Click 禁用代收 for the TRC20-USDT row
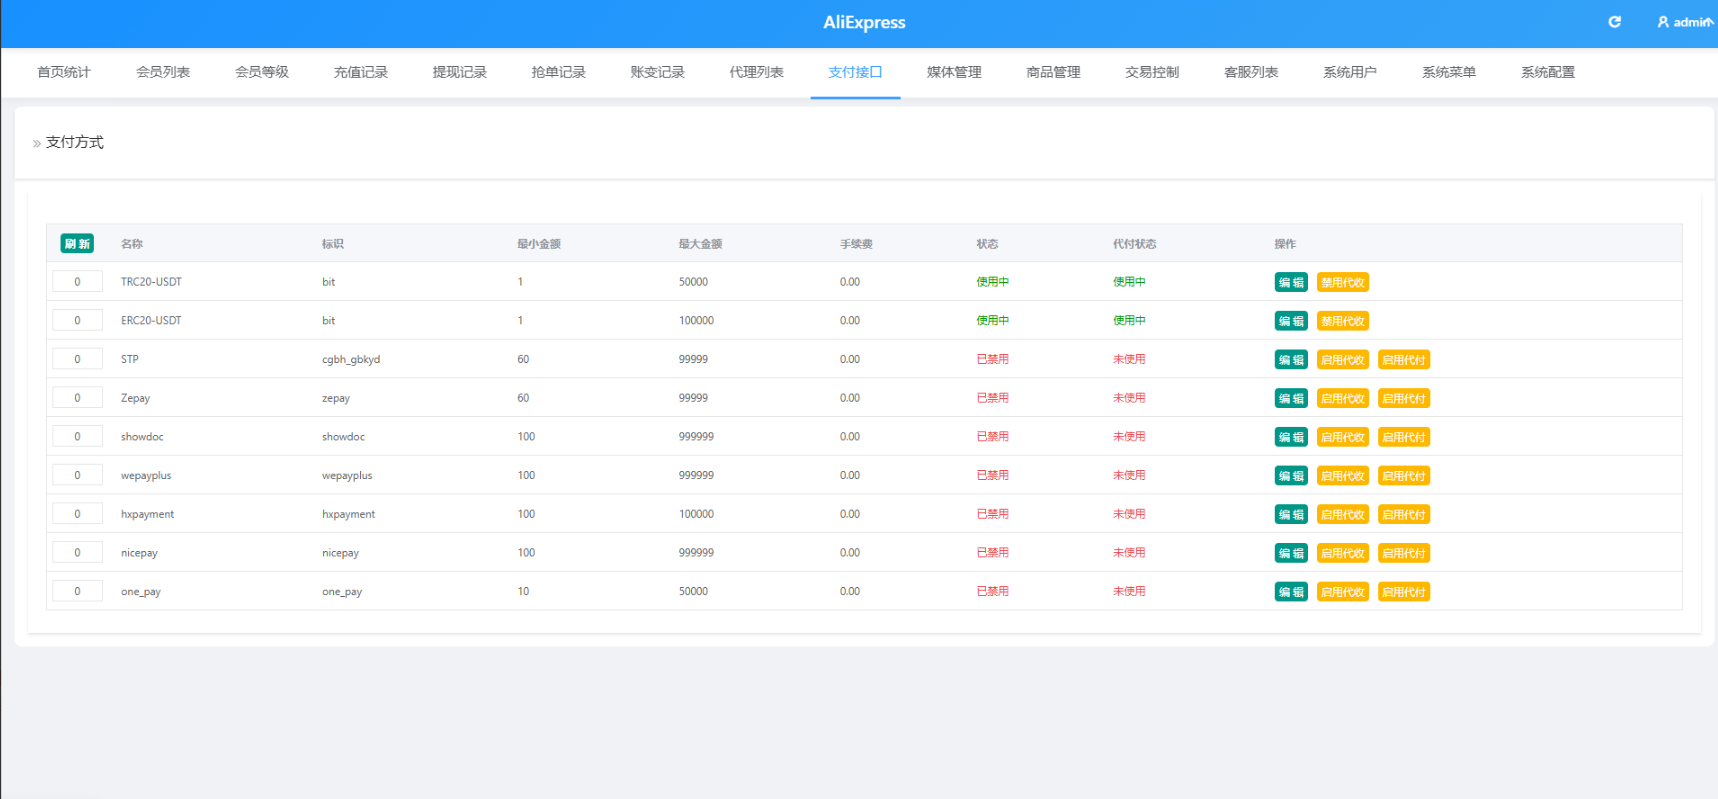Image resolution: width=1718 pixels, height=799 pixels. pyautogui.click(x=1343, y=282)
